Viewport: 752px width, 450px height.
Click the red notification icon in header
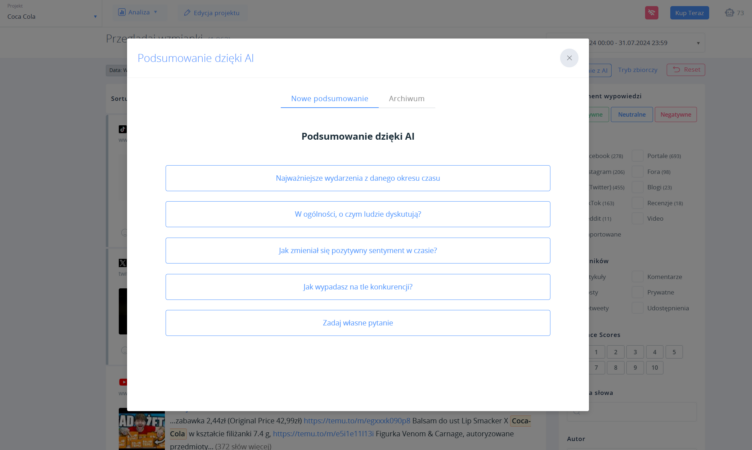click(650, 13)
